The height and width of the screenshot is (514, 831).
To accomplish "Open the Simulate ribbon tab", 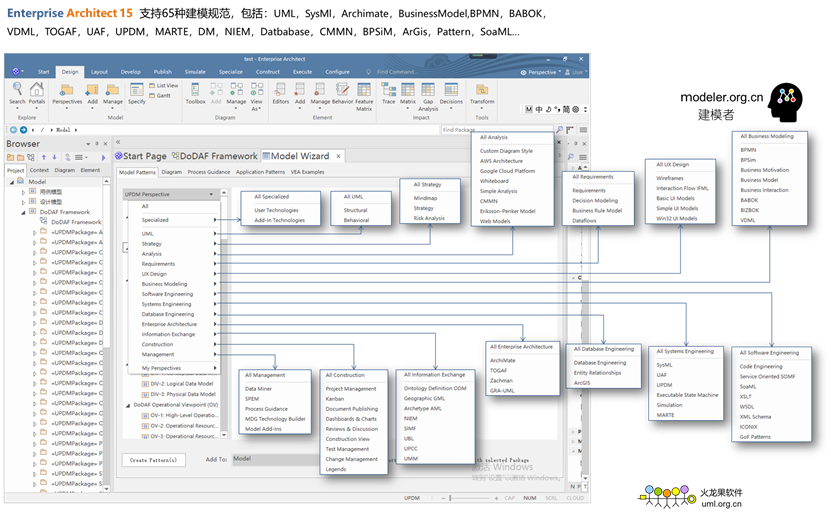I will pos(195,72).
